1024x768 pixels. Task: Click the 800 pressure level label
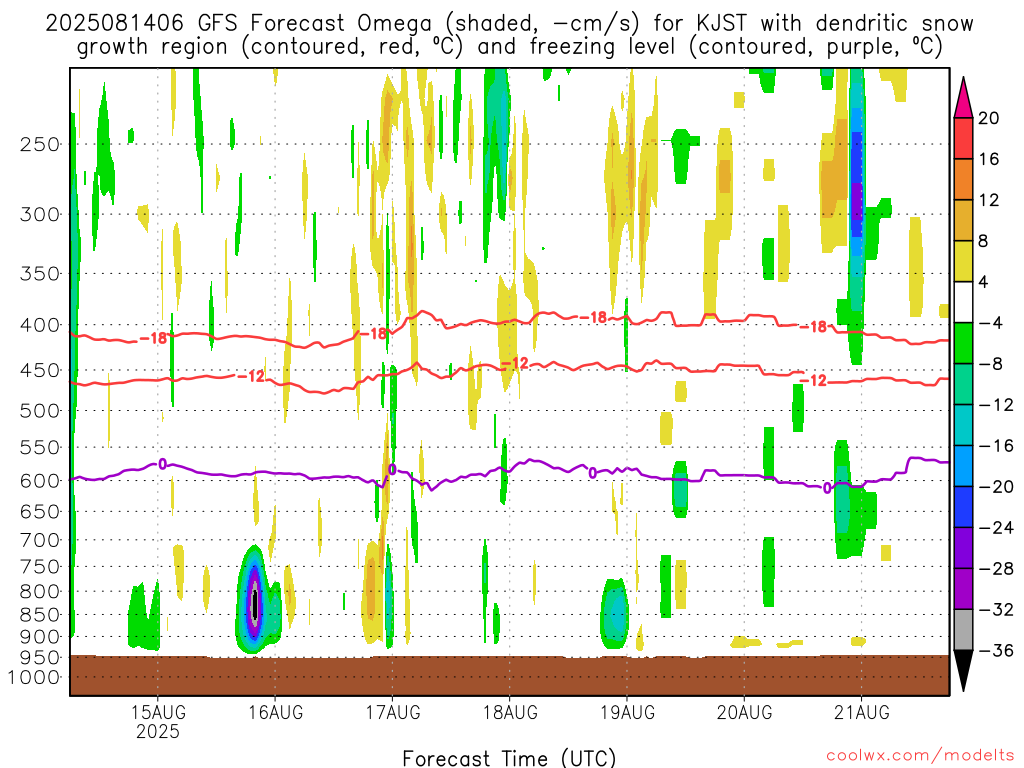[40, 592]
